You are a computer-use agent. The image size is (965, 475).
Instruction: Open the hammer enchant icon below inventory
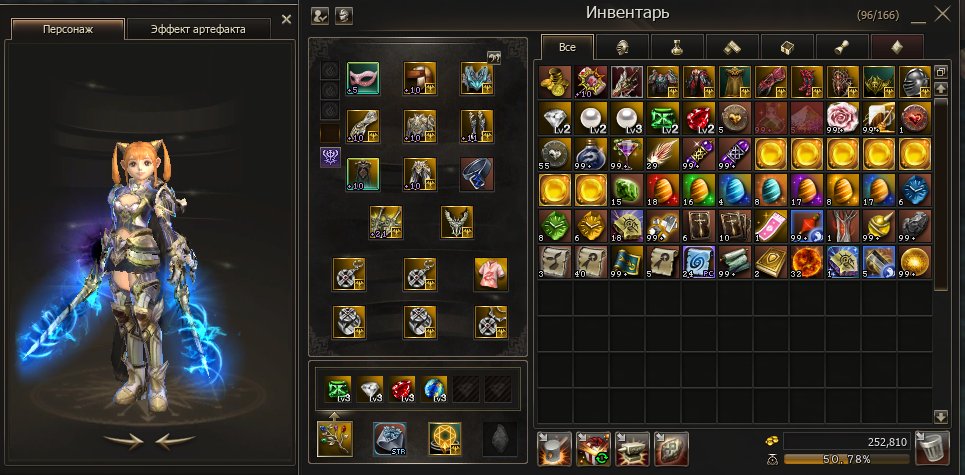click(555, 449)
